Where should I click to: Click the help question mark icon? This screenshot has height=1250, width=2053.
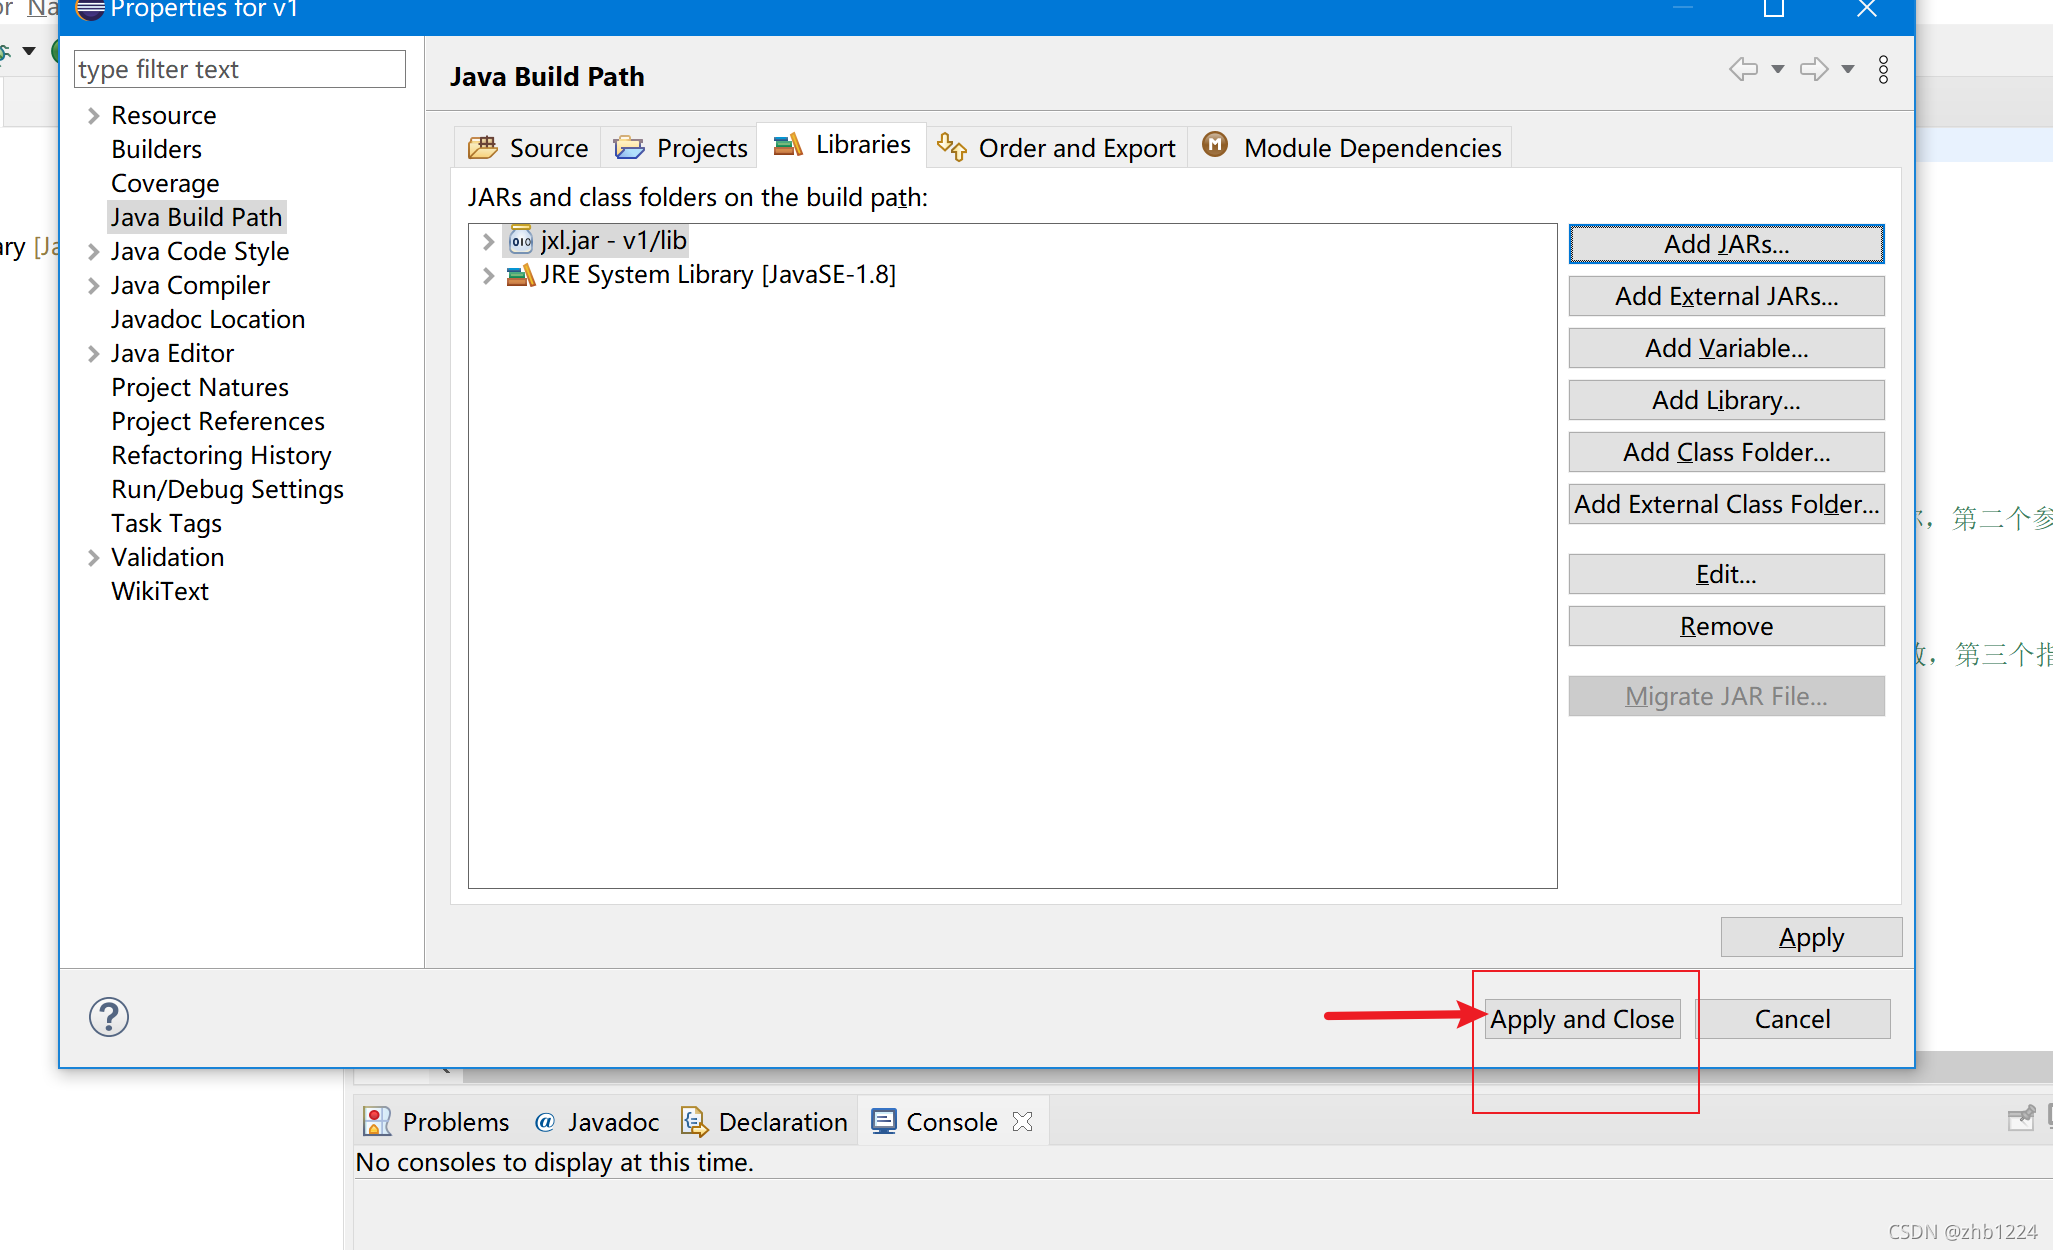click(x=108, y=1017)
